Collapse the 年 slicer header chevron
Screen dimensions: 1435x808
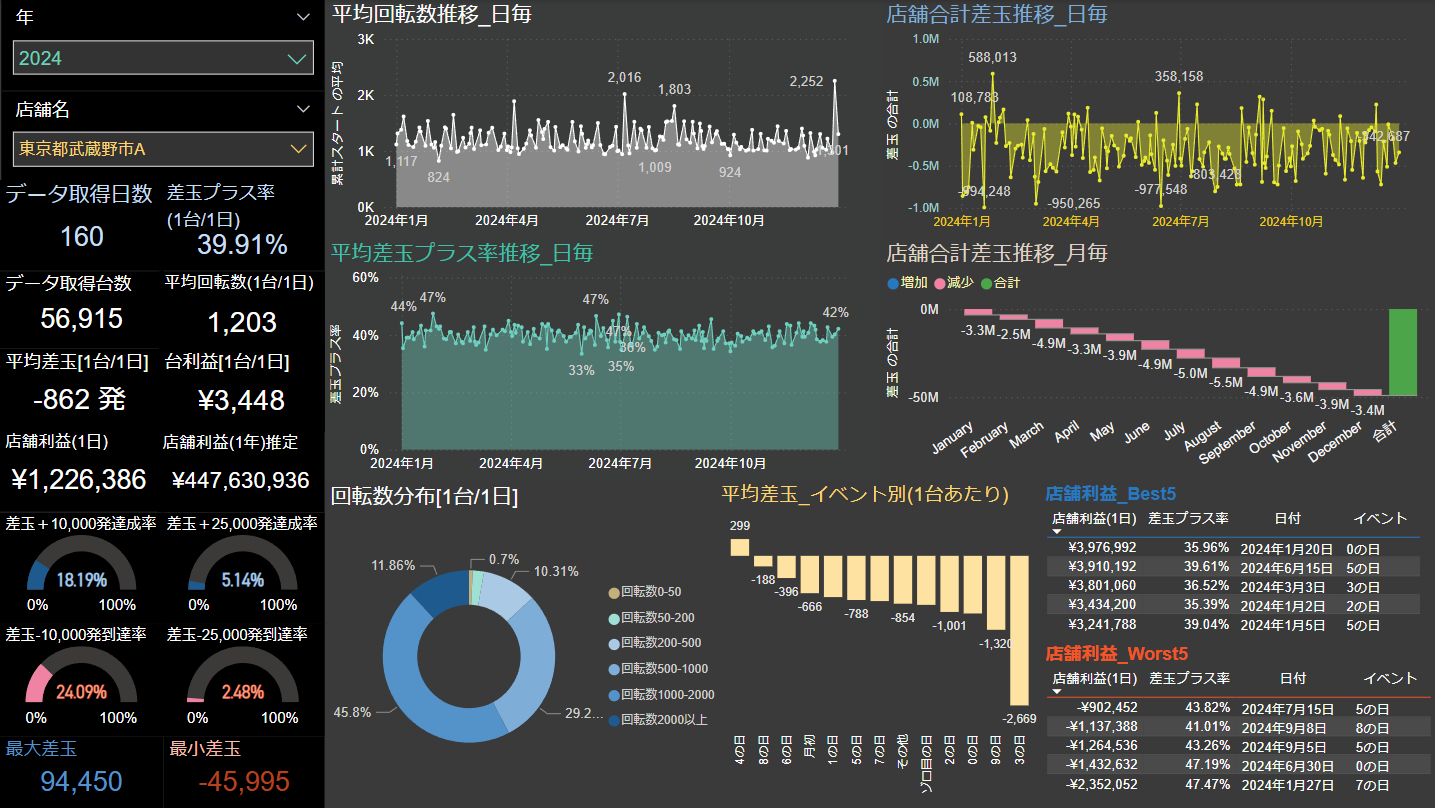[x=304, y=17]
